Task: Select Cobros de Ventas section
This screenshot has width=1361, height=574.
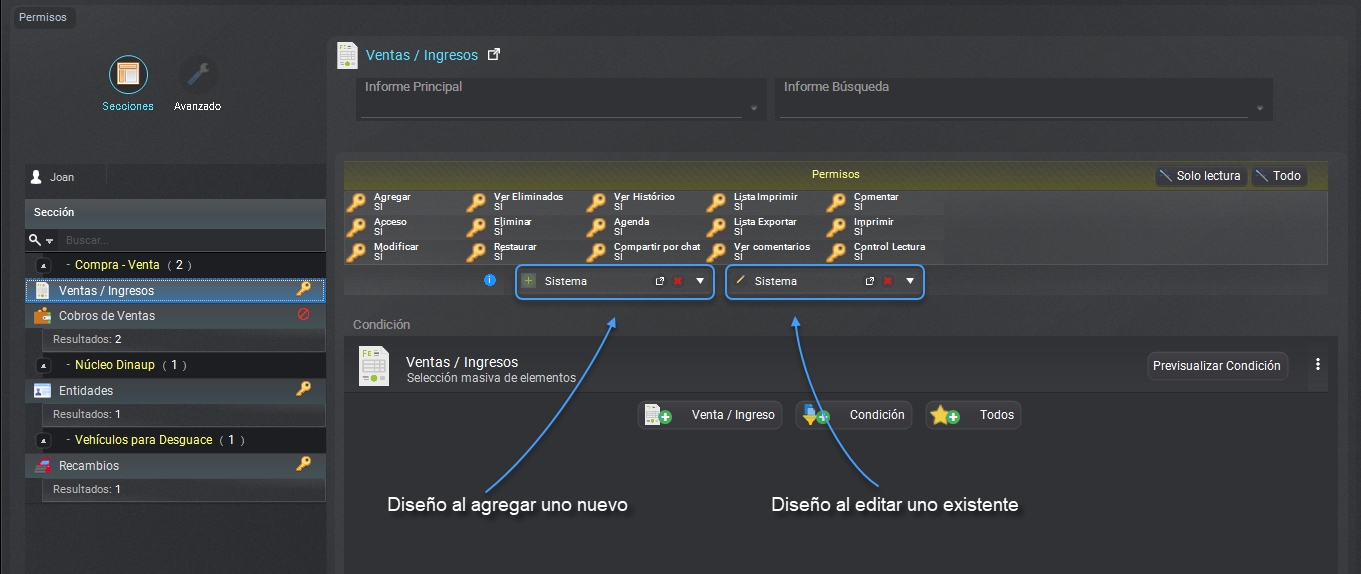Action: (107, 316)
